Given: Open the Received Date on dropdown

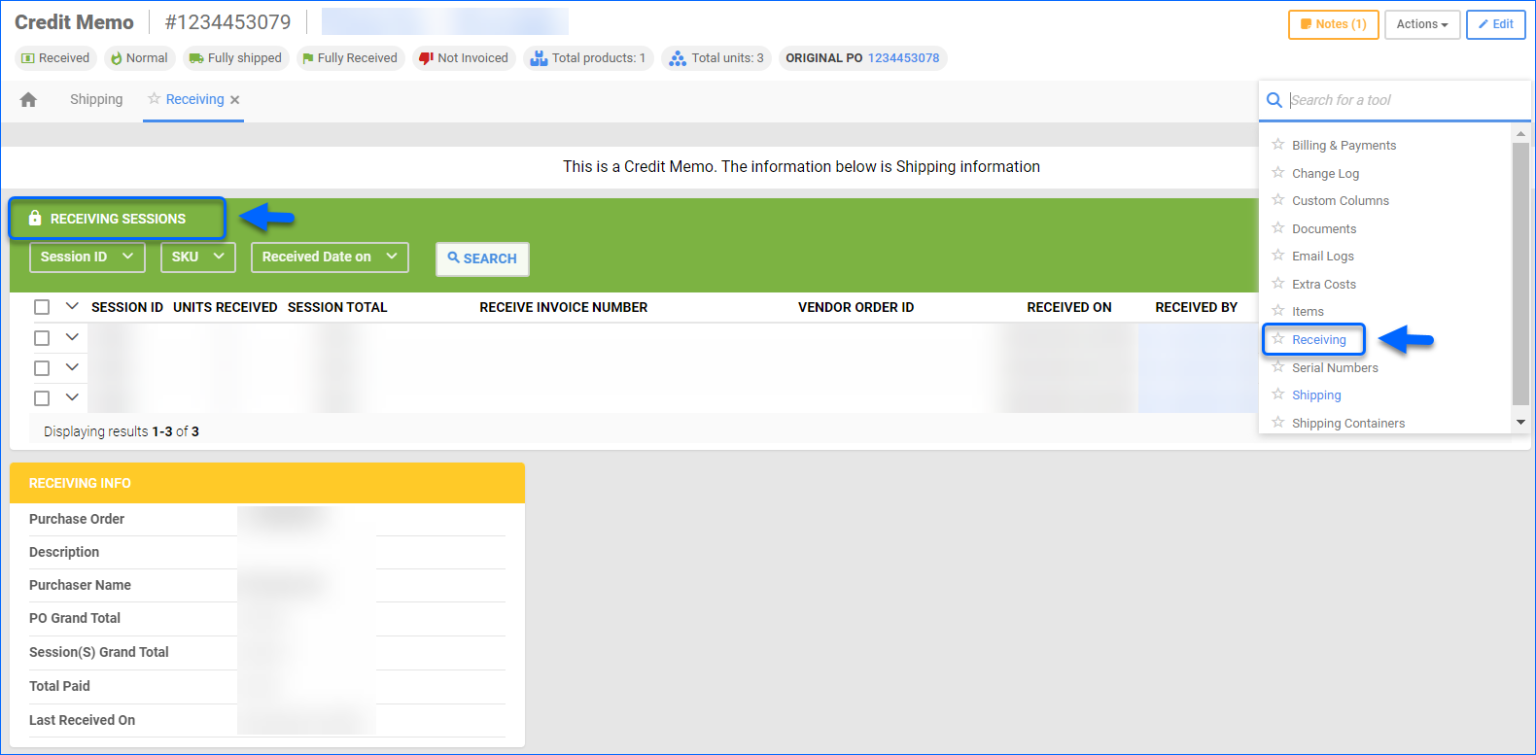Looking at the screenshot, I should coord(329,257).
